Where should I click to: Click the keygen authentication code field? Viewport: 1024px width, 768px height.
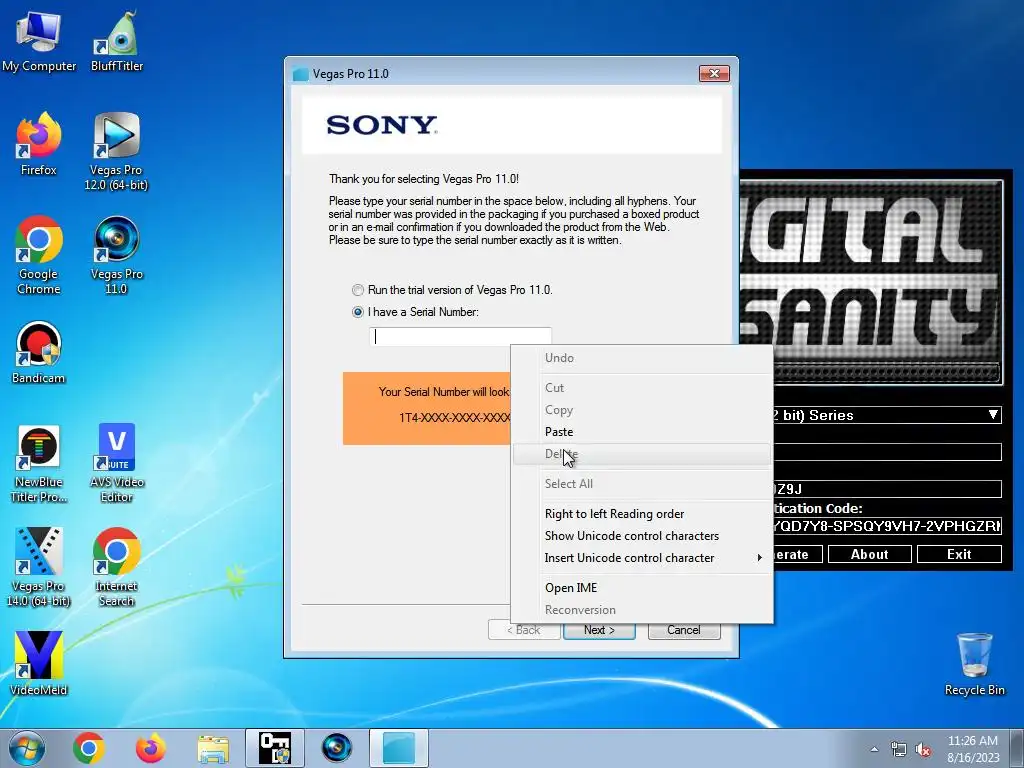(x=887, y=526)
